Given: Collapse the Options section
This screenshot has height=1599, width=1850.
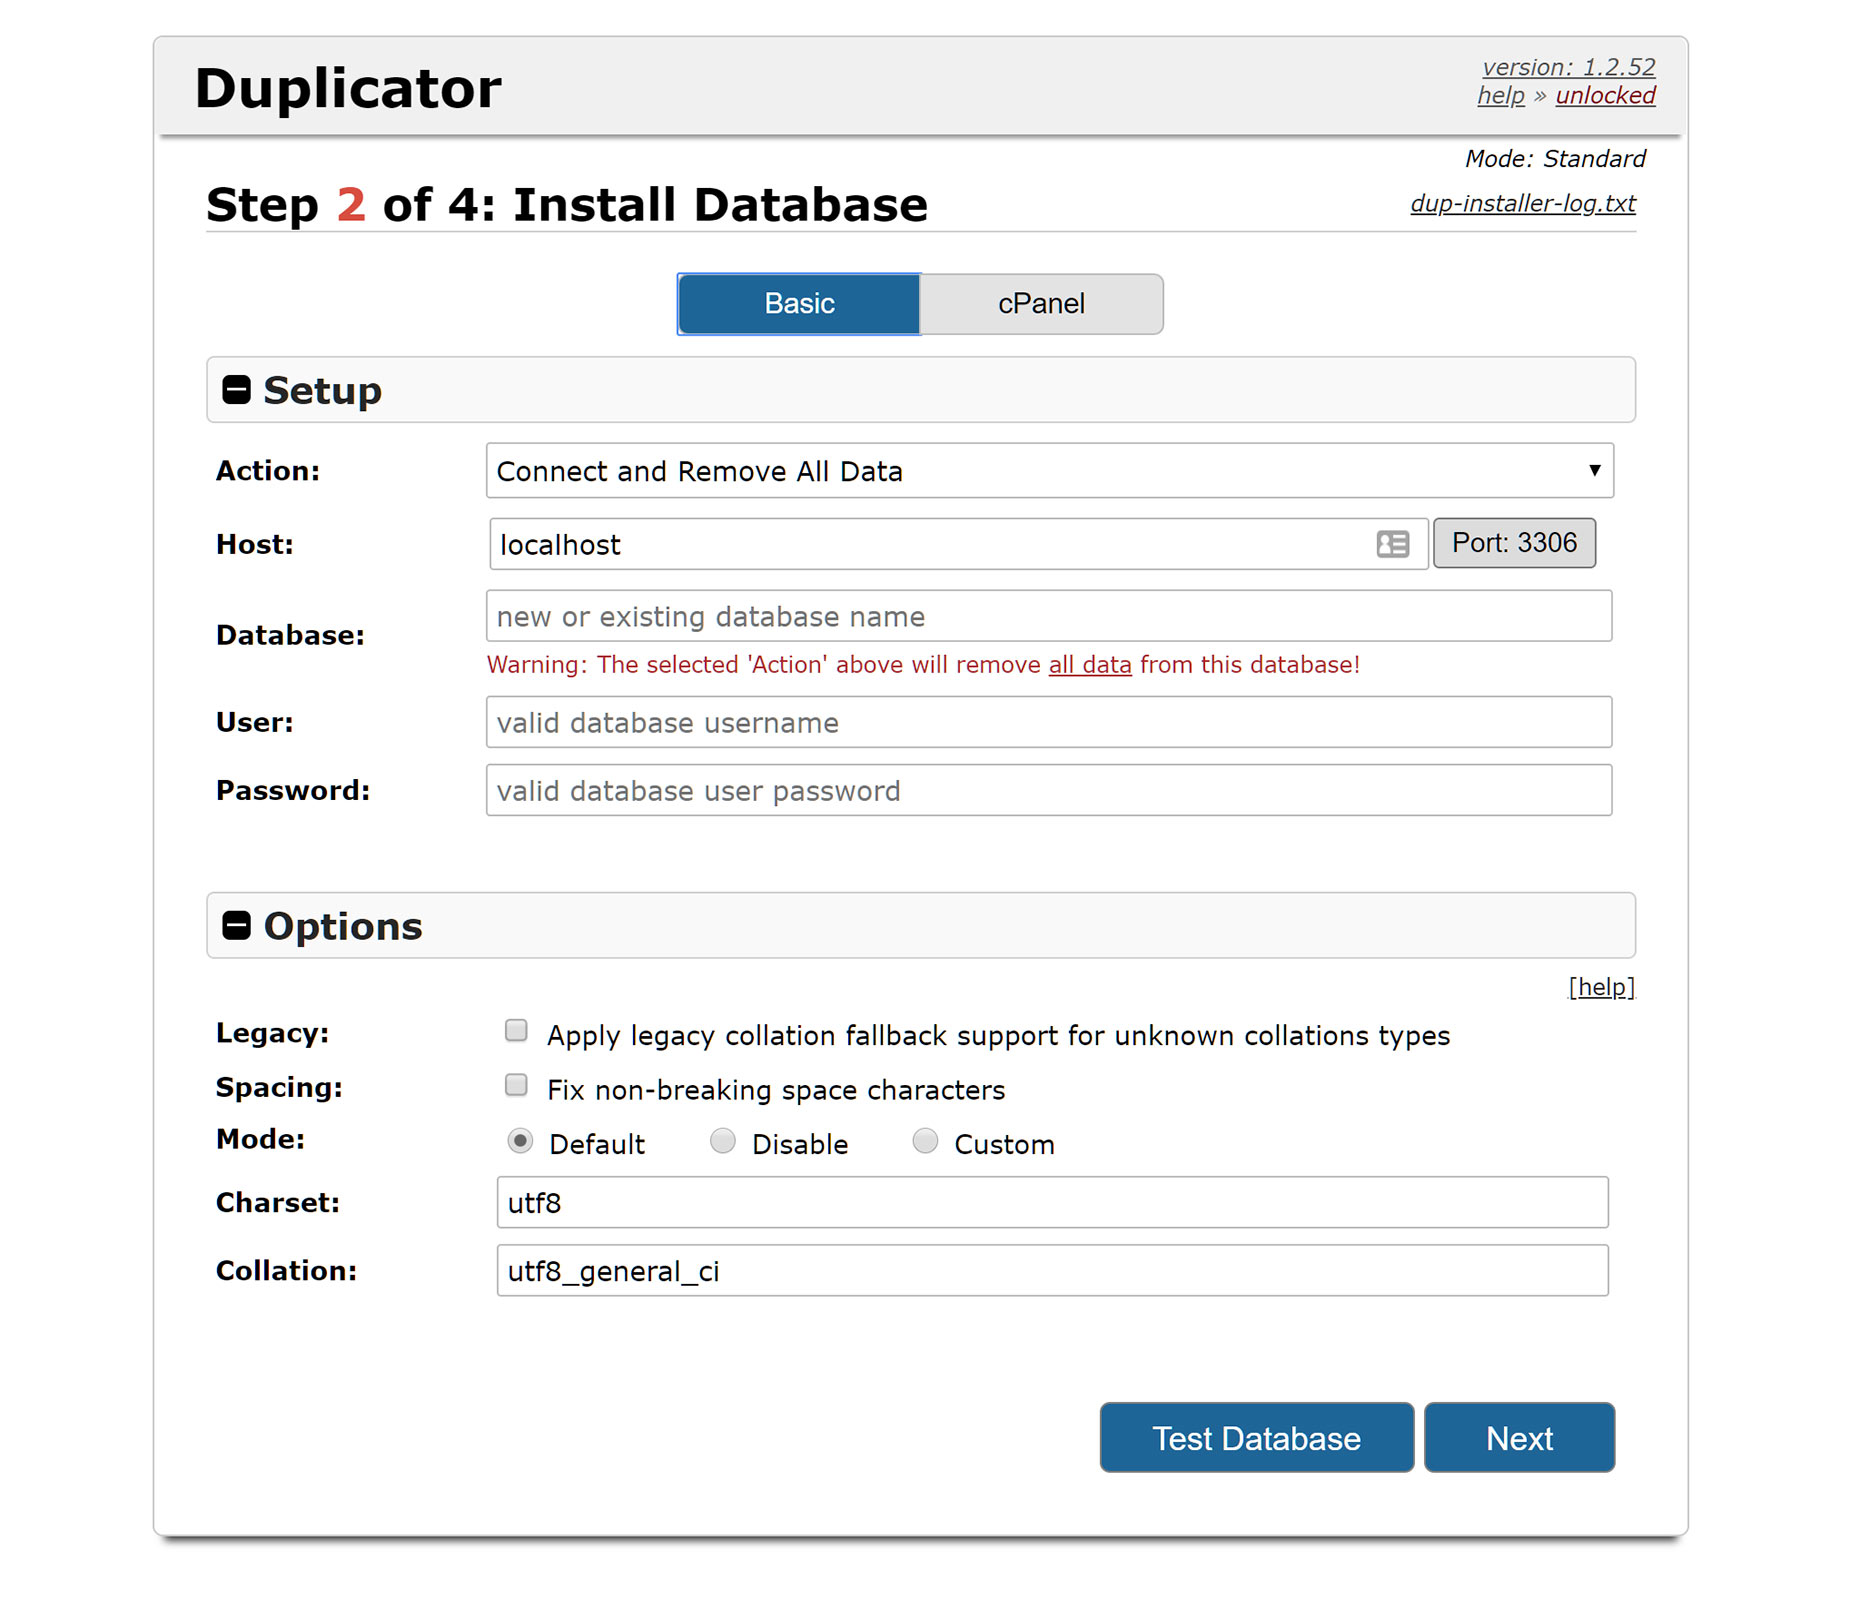Looking at the screenshot, I should click(238, 925).
